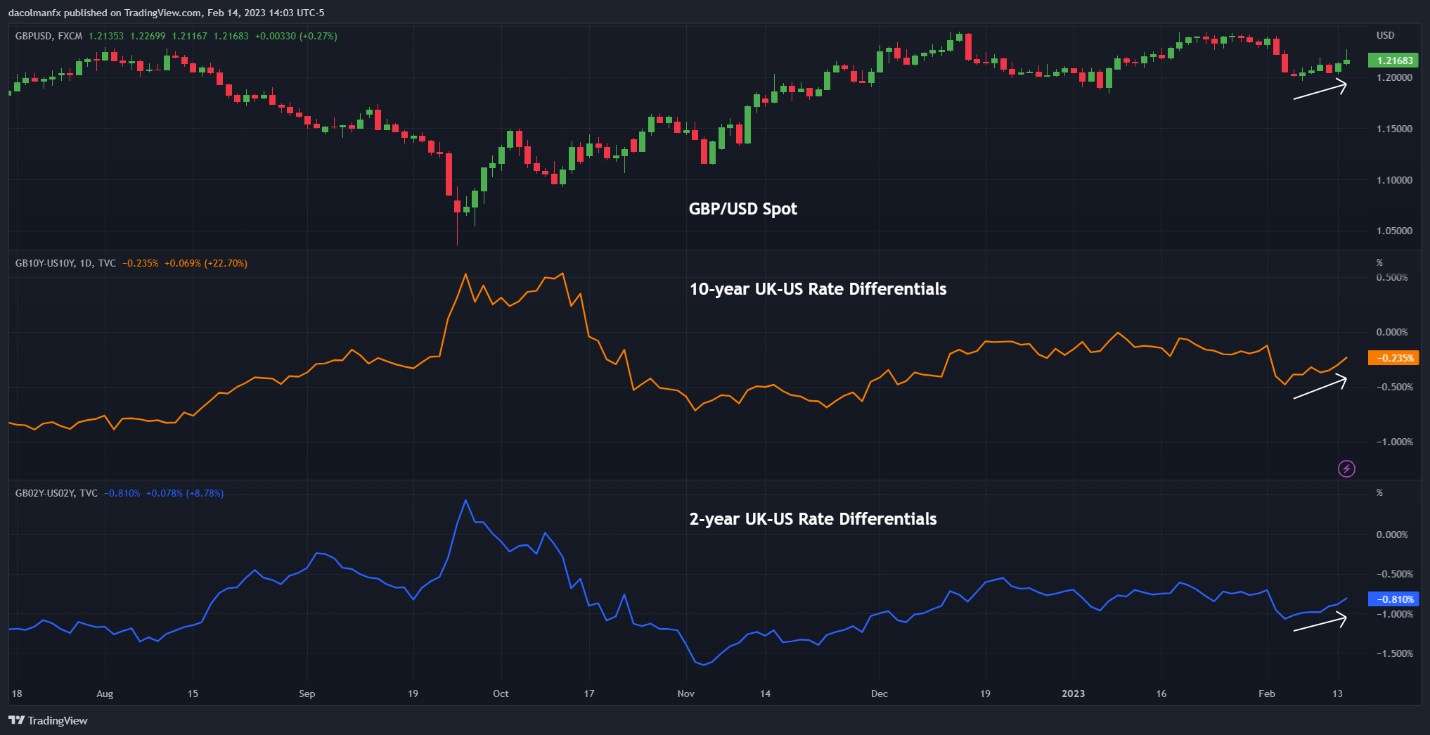This screenshot has height=735, width=1430.
Task: Click the '10-year UK-US Rate Differentials' annotation
Action: pos(818,289)
